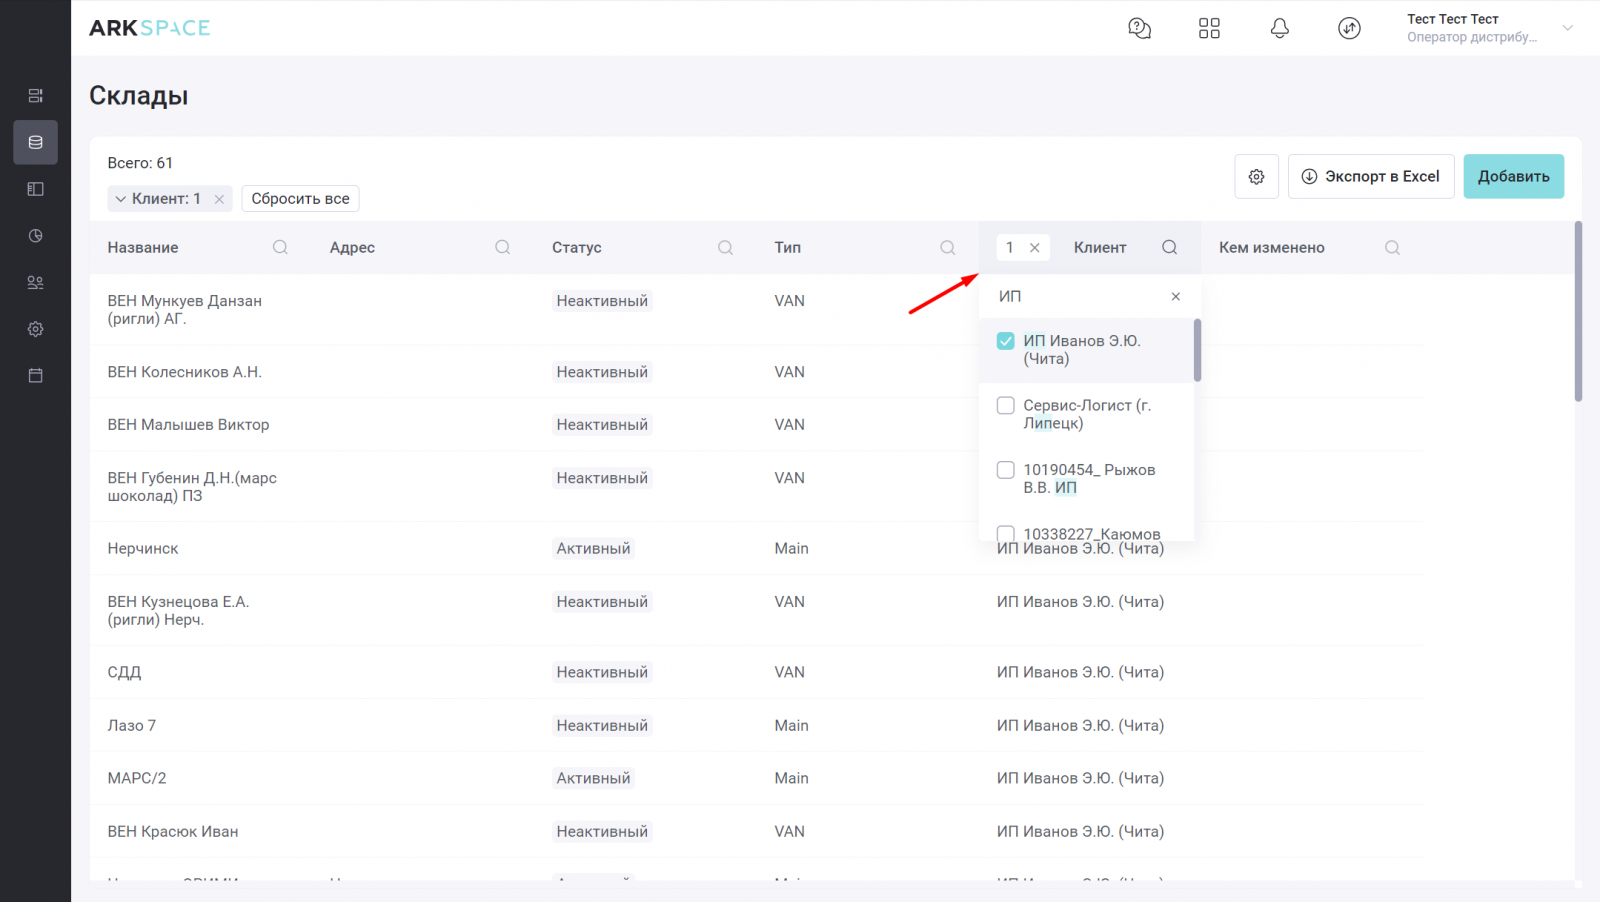Click the Тест Тест Тест user name
Viewport: 1600px width, 902px height.
(1452, 19)
